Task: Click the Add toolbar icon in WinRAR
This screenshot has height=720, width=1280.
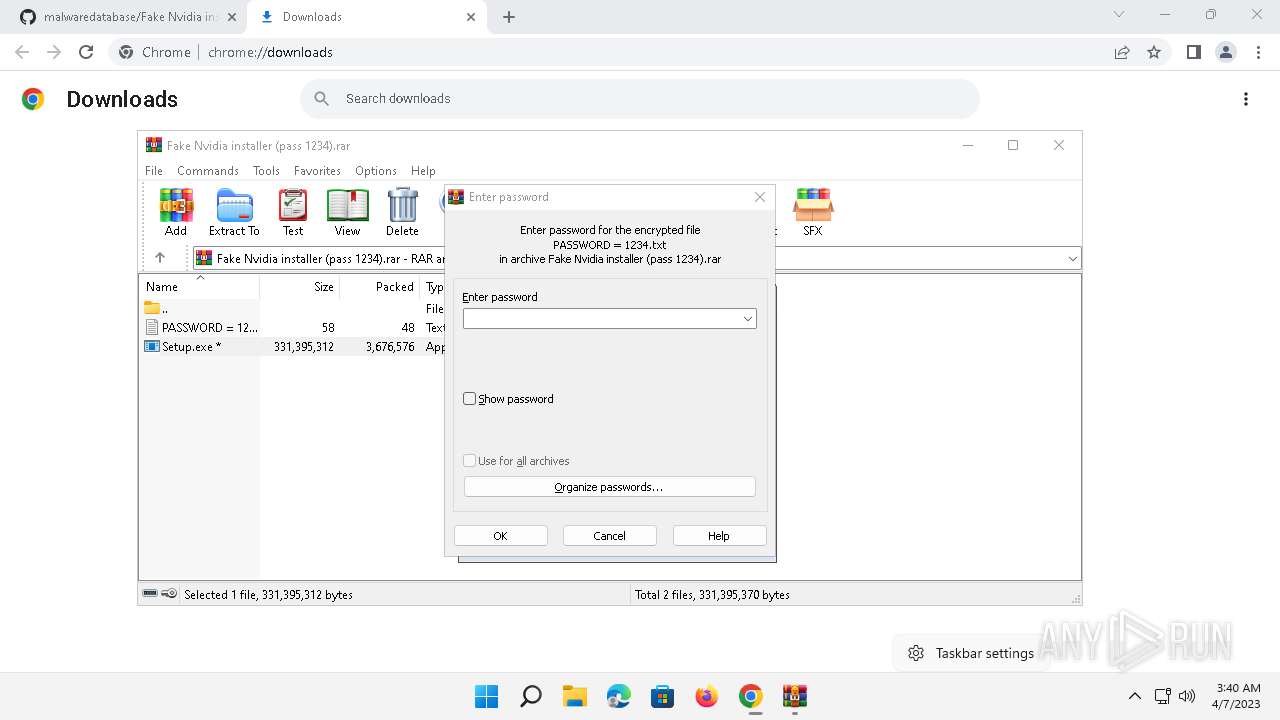Action: 176,212
